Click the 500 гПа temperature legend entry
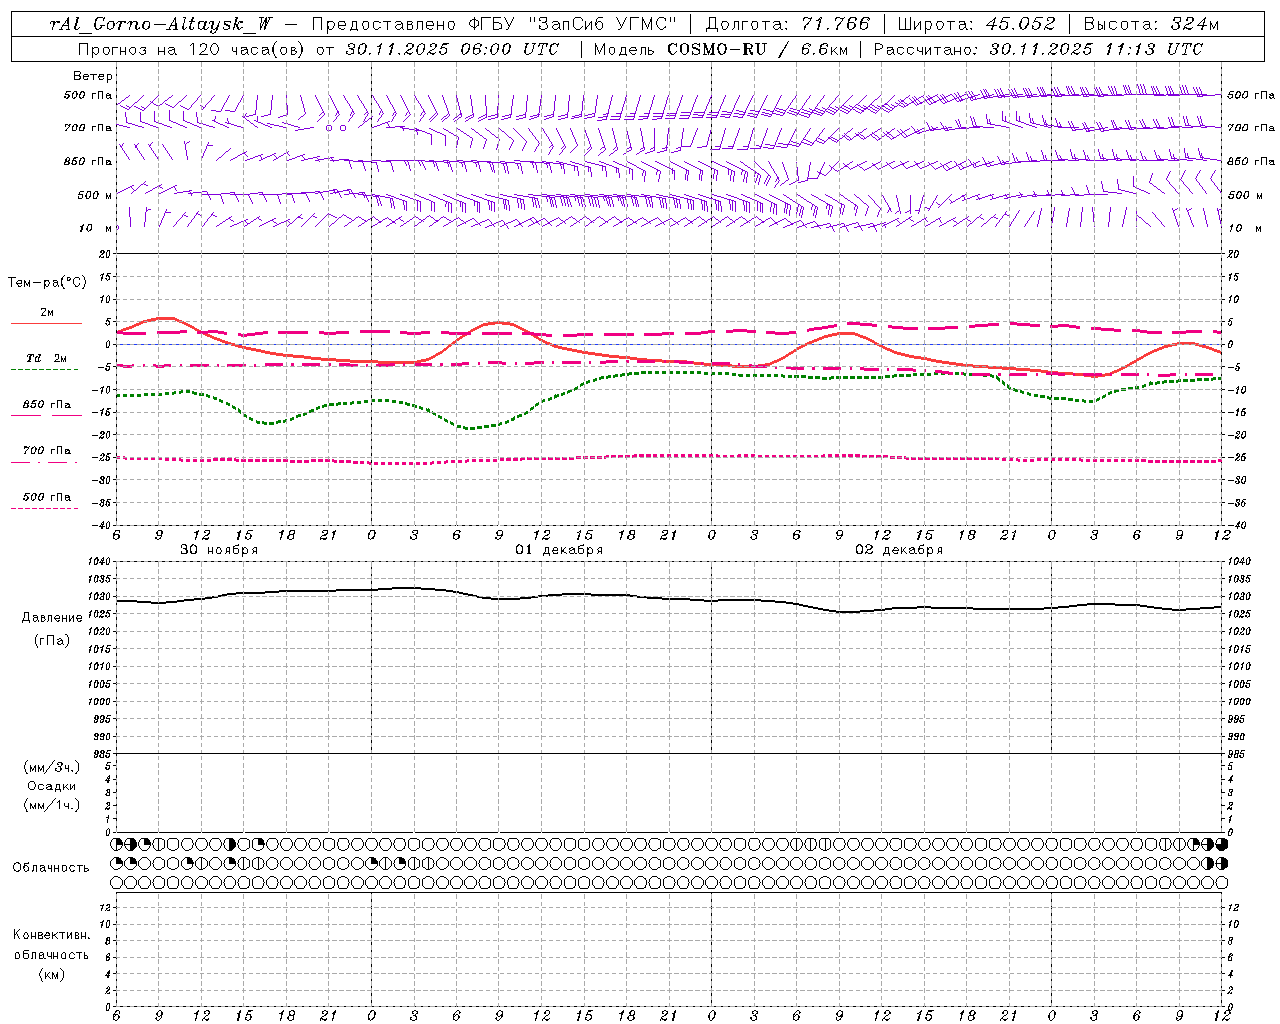The height and width of the screenshot is (1024, 1280). click(46, 497)
